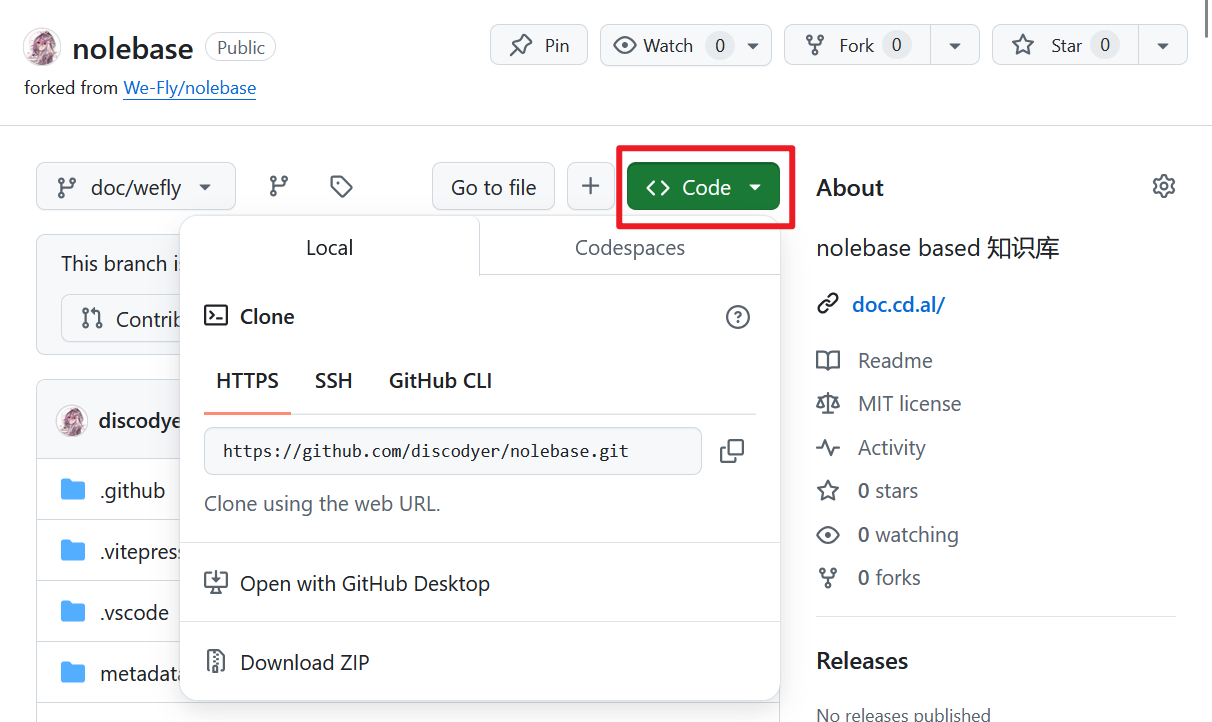The image size is (1212, 722).
Task: Open the repository settings gear in About
Action: [x=1163, y=187]
